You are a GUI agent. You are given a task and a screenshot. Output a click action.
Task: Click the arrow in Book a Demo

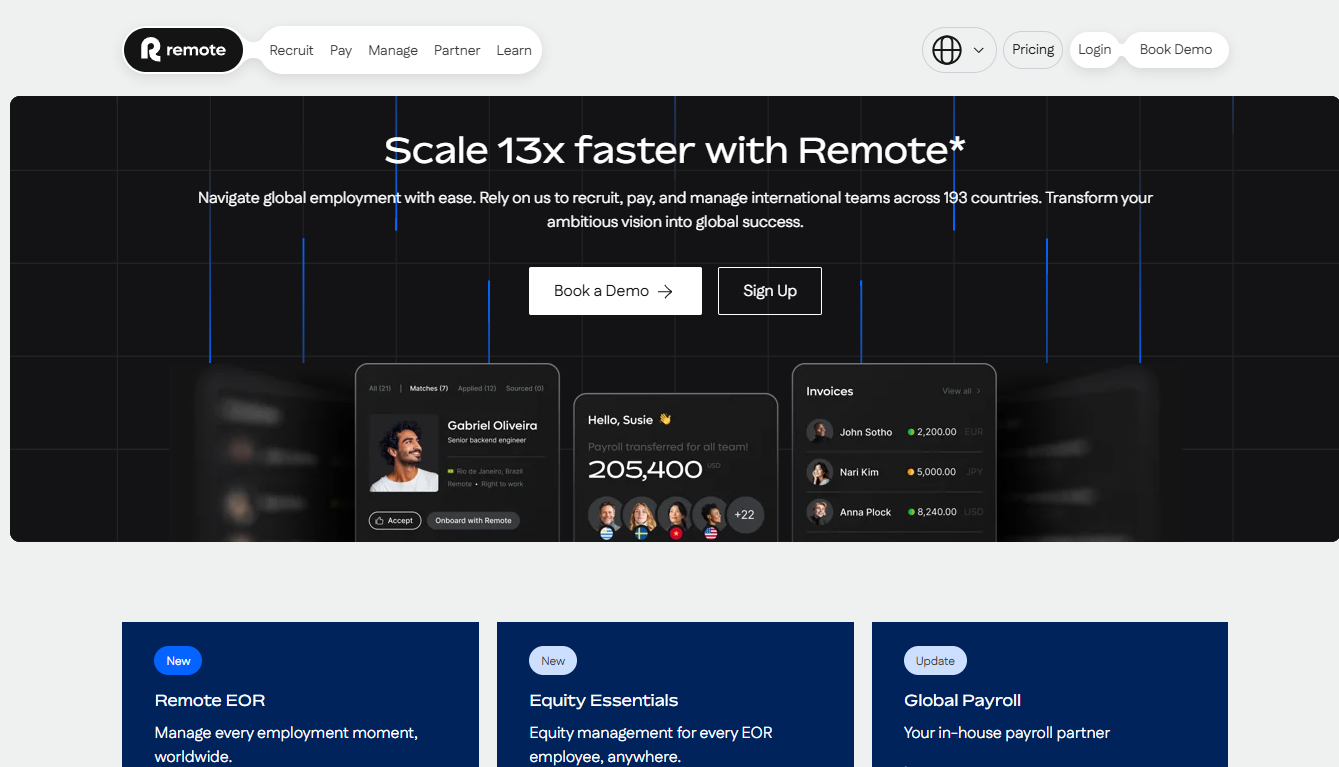click(665, 291)
